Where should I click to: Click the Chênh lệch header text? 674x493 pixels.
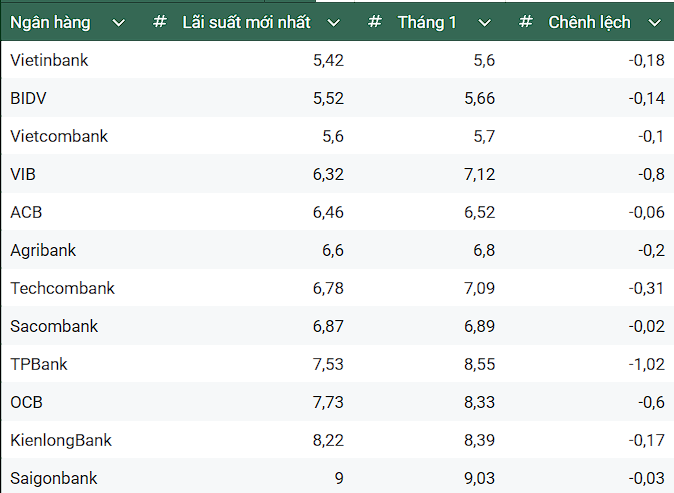pyautogui.click(x=589, y=22)
